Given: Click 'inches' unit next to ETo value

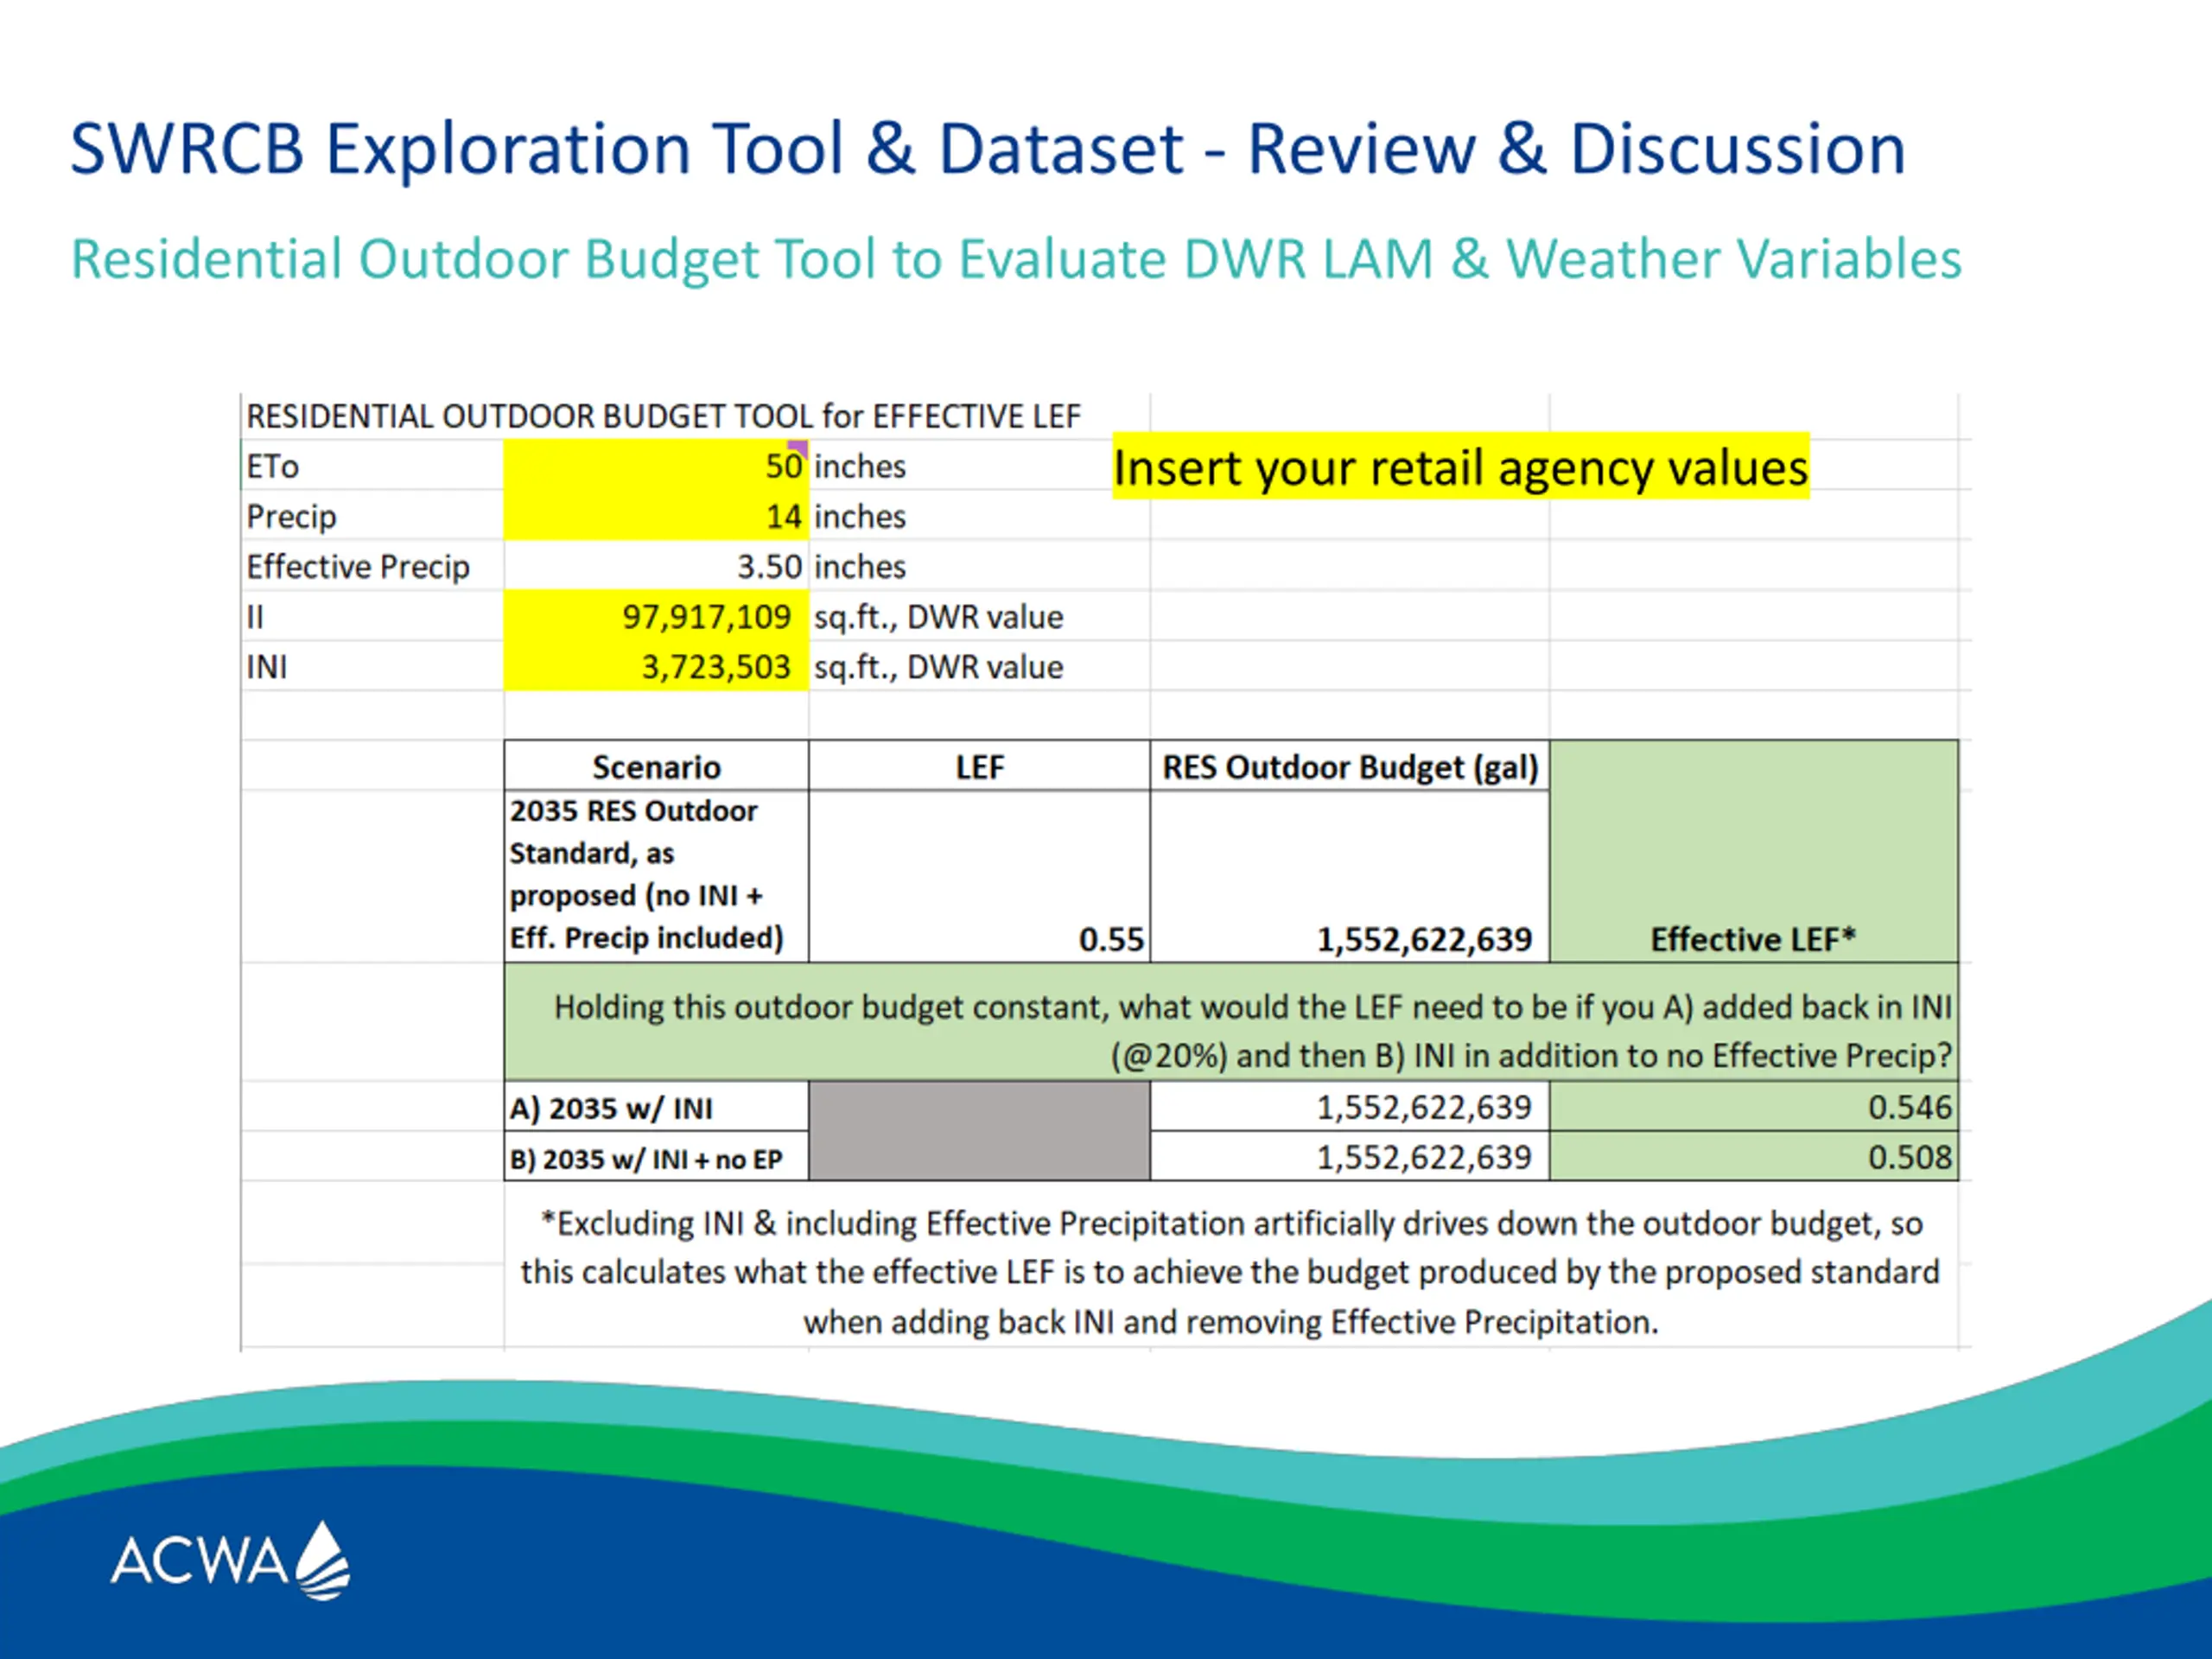Looking at the screenshot, I should pos(860,467).
